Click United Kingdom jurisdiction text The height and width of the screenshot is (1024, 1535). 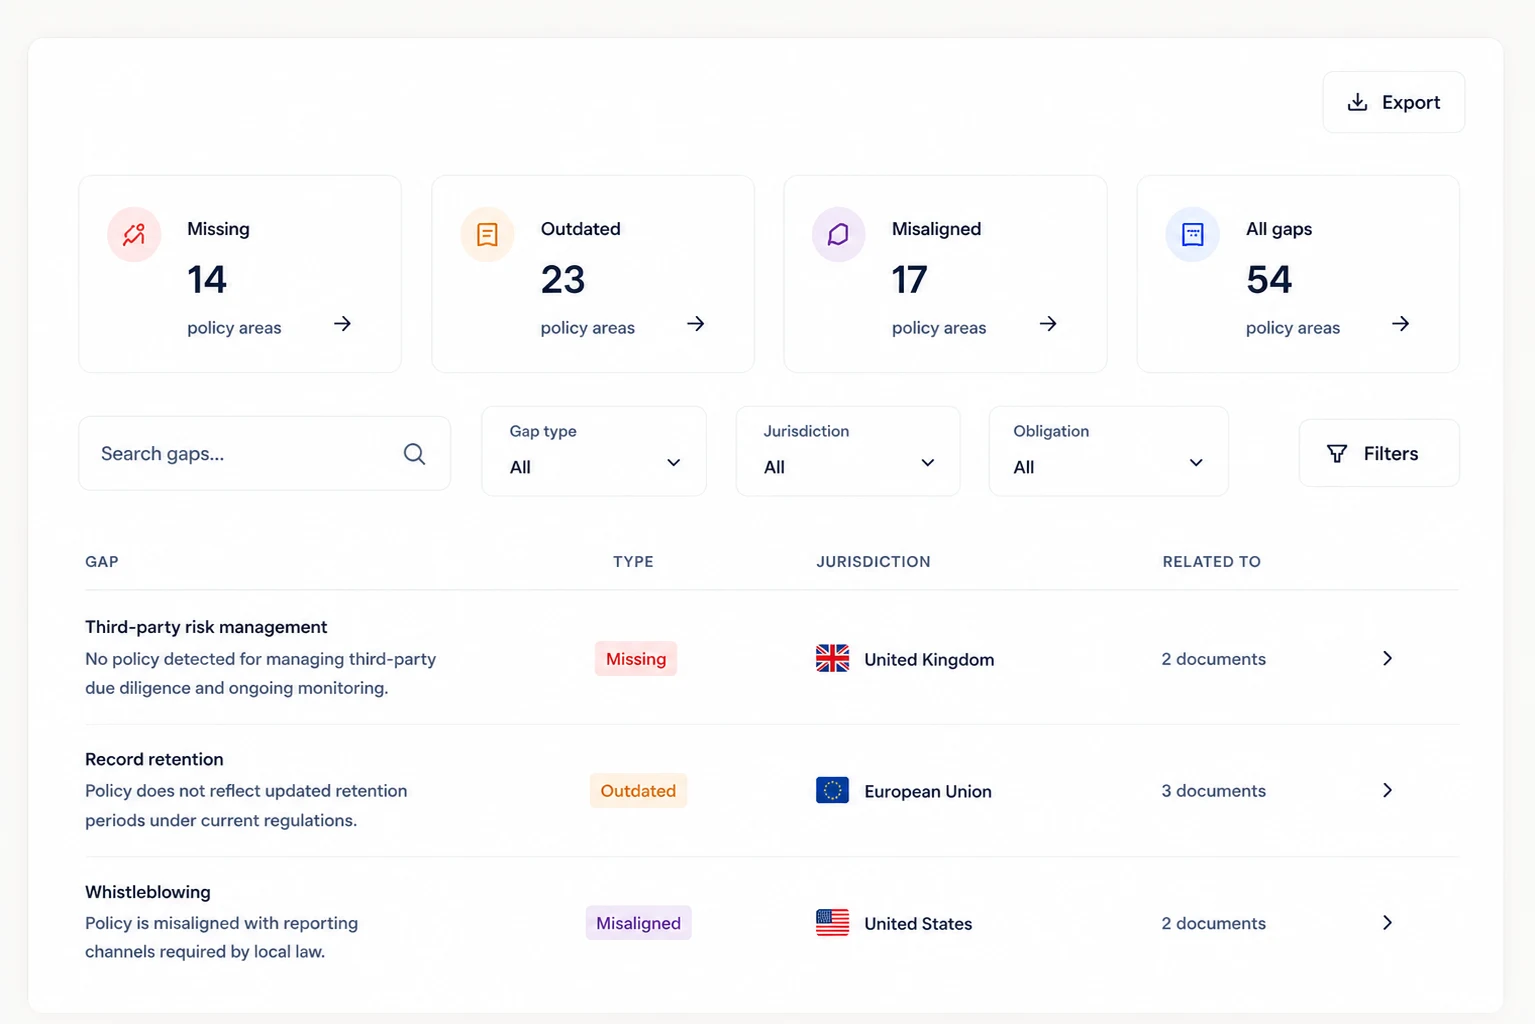[x=929, y=660]
